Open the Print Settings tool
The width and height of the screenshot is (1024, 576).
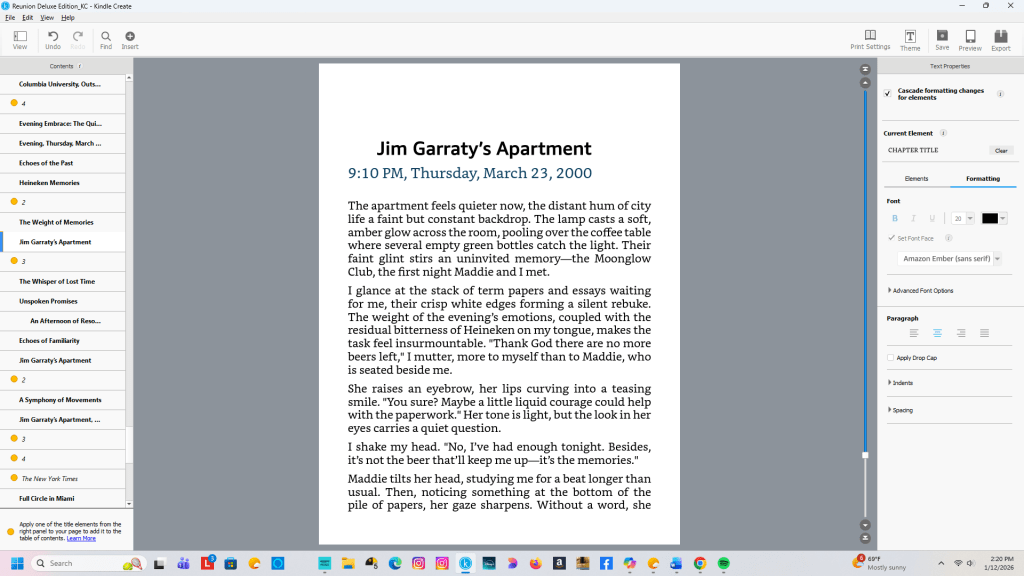[x=870, y=39]
